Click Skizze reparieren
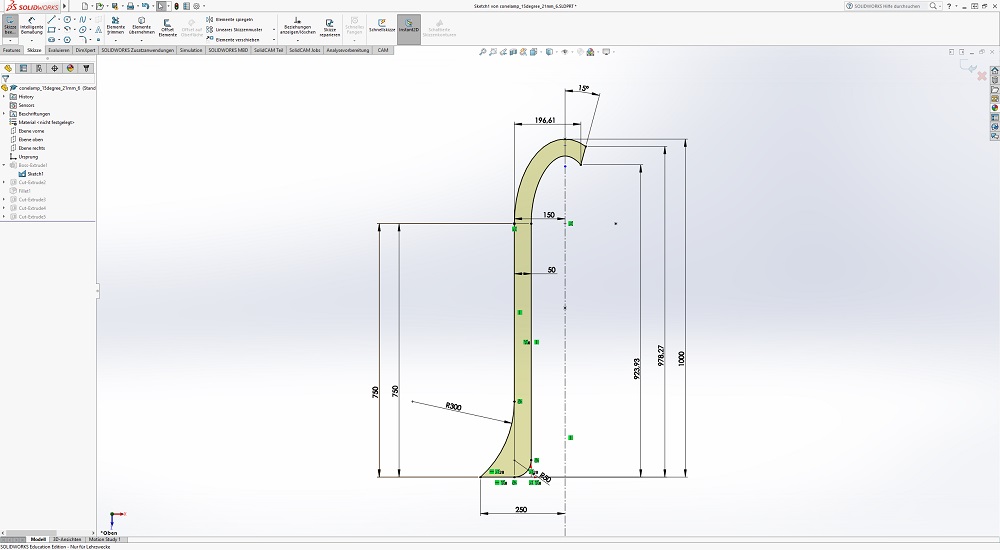 (330, 26)
